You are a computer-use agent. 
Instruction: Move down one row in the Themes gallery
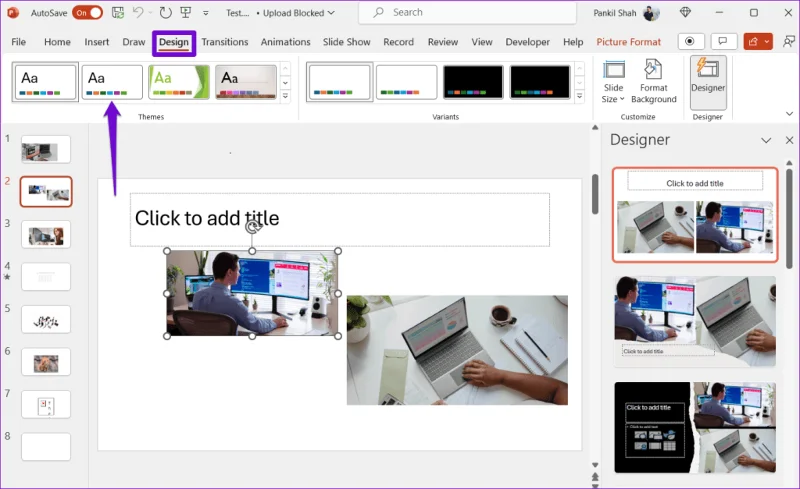click(x=285, y=82)
